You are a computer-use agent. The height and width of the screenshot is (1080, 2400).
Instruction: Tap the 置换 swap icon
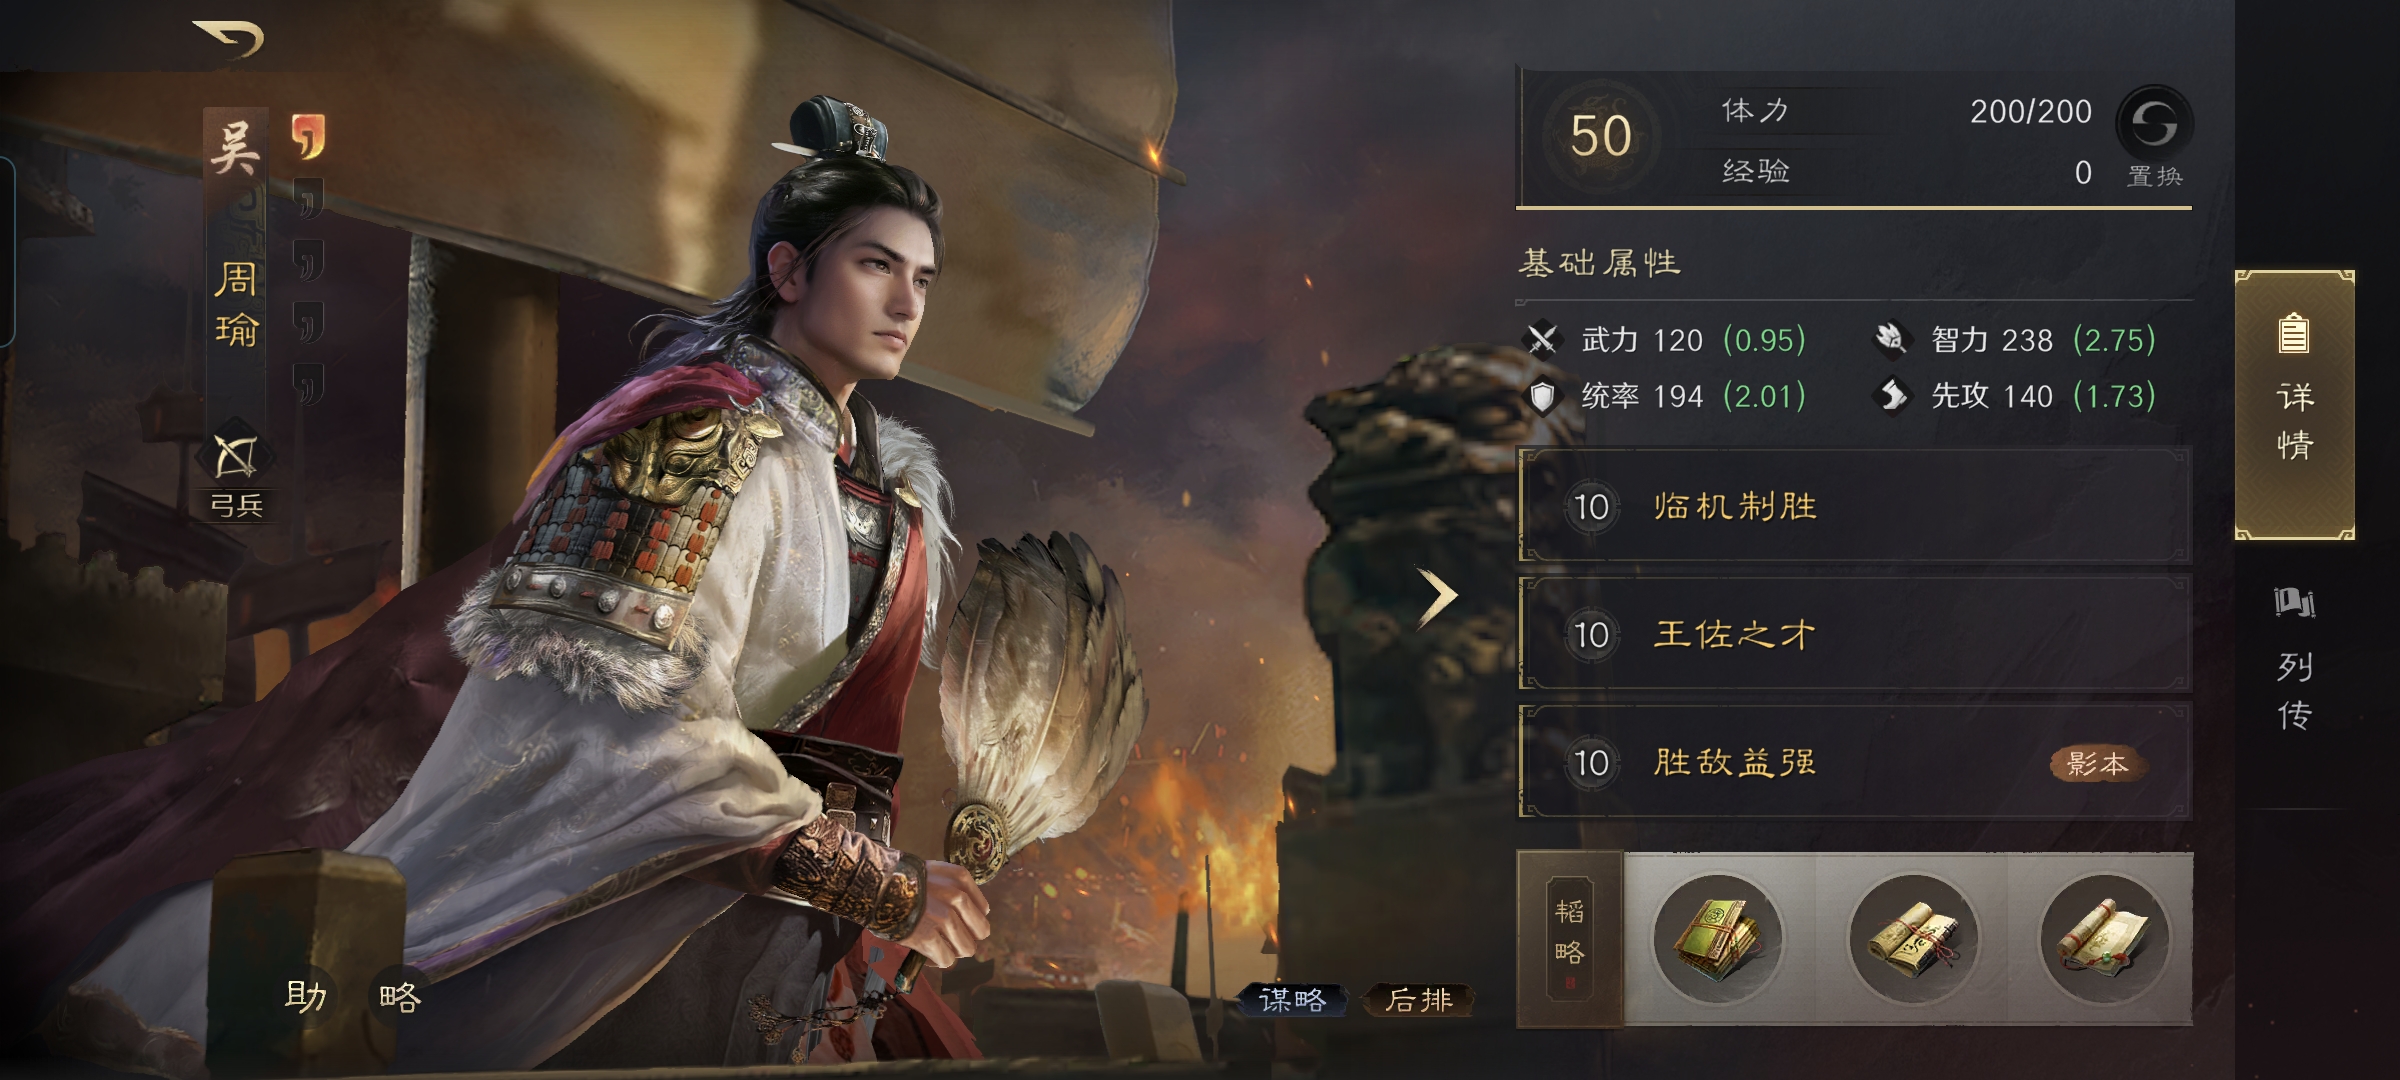(x=2154, y=124)
